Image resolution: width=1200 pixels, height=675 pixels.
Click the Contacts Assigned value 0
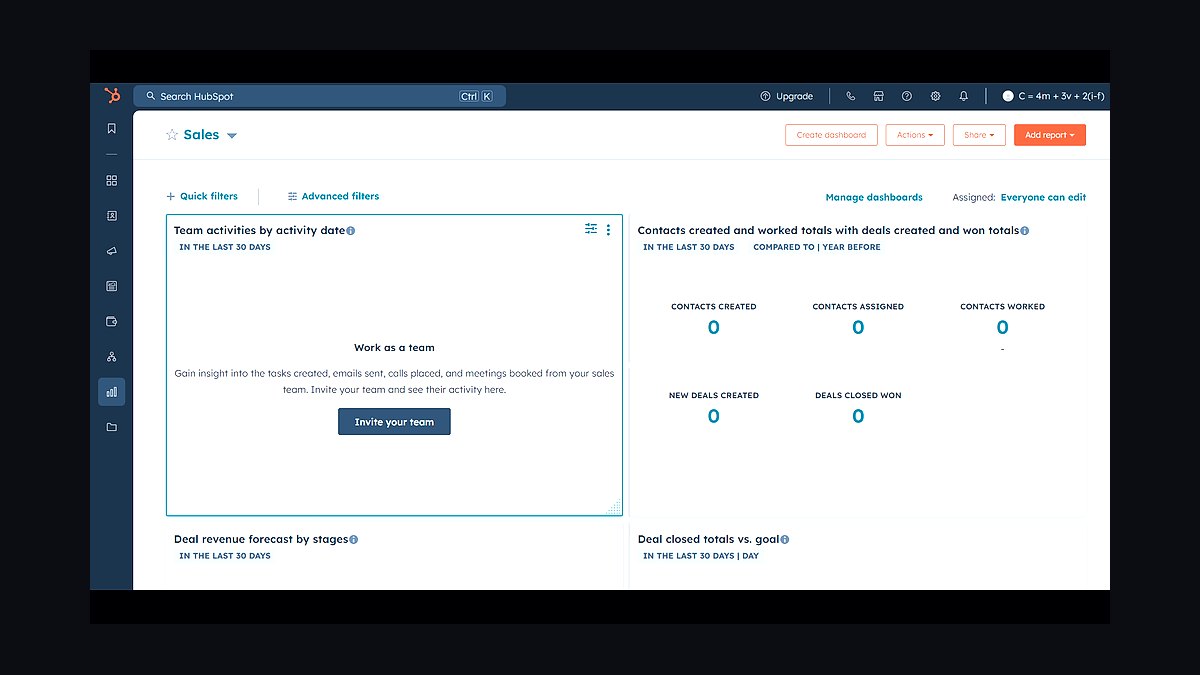(858, 328)
